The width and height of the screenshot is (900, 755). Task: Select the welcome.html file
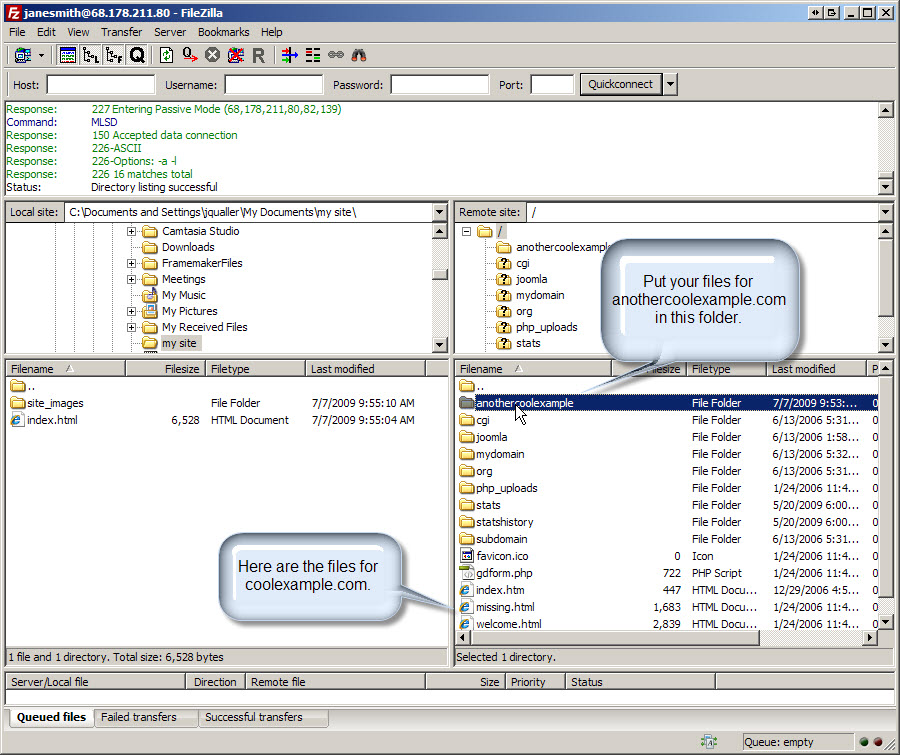[668, 624]
